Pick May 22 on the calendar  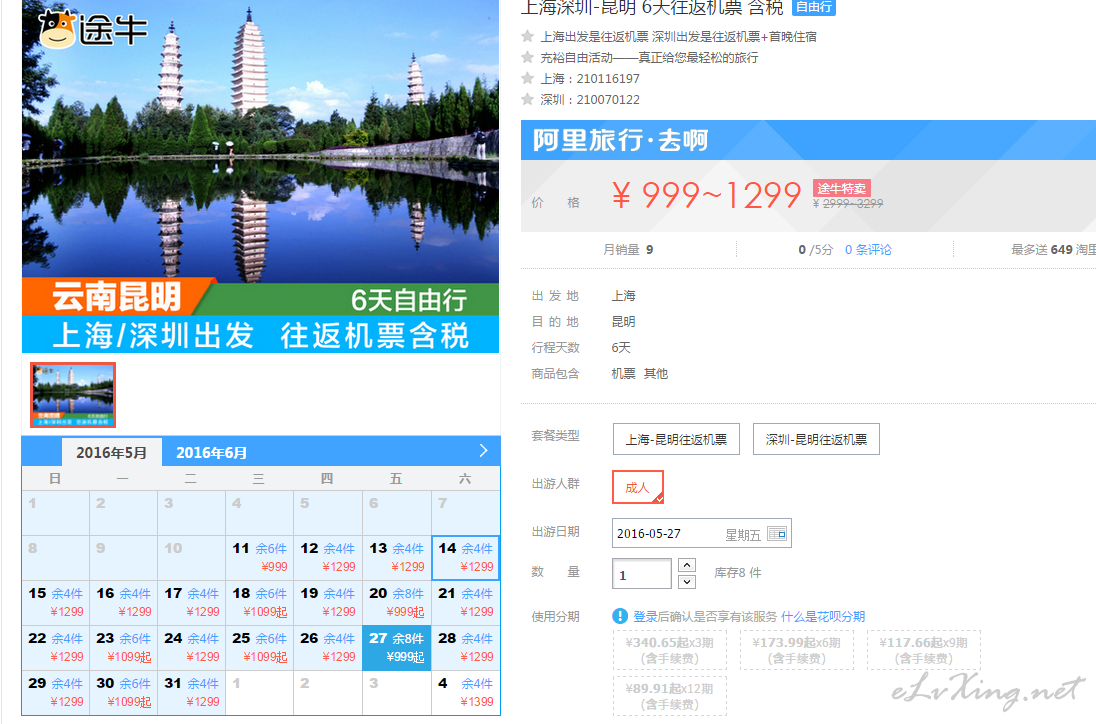pyautogui.click(x=55, y=648)
